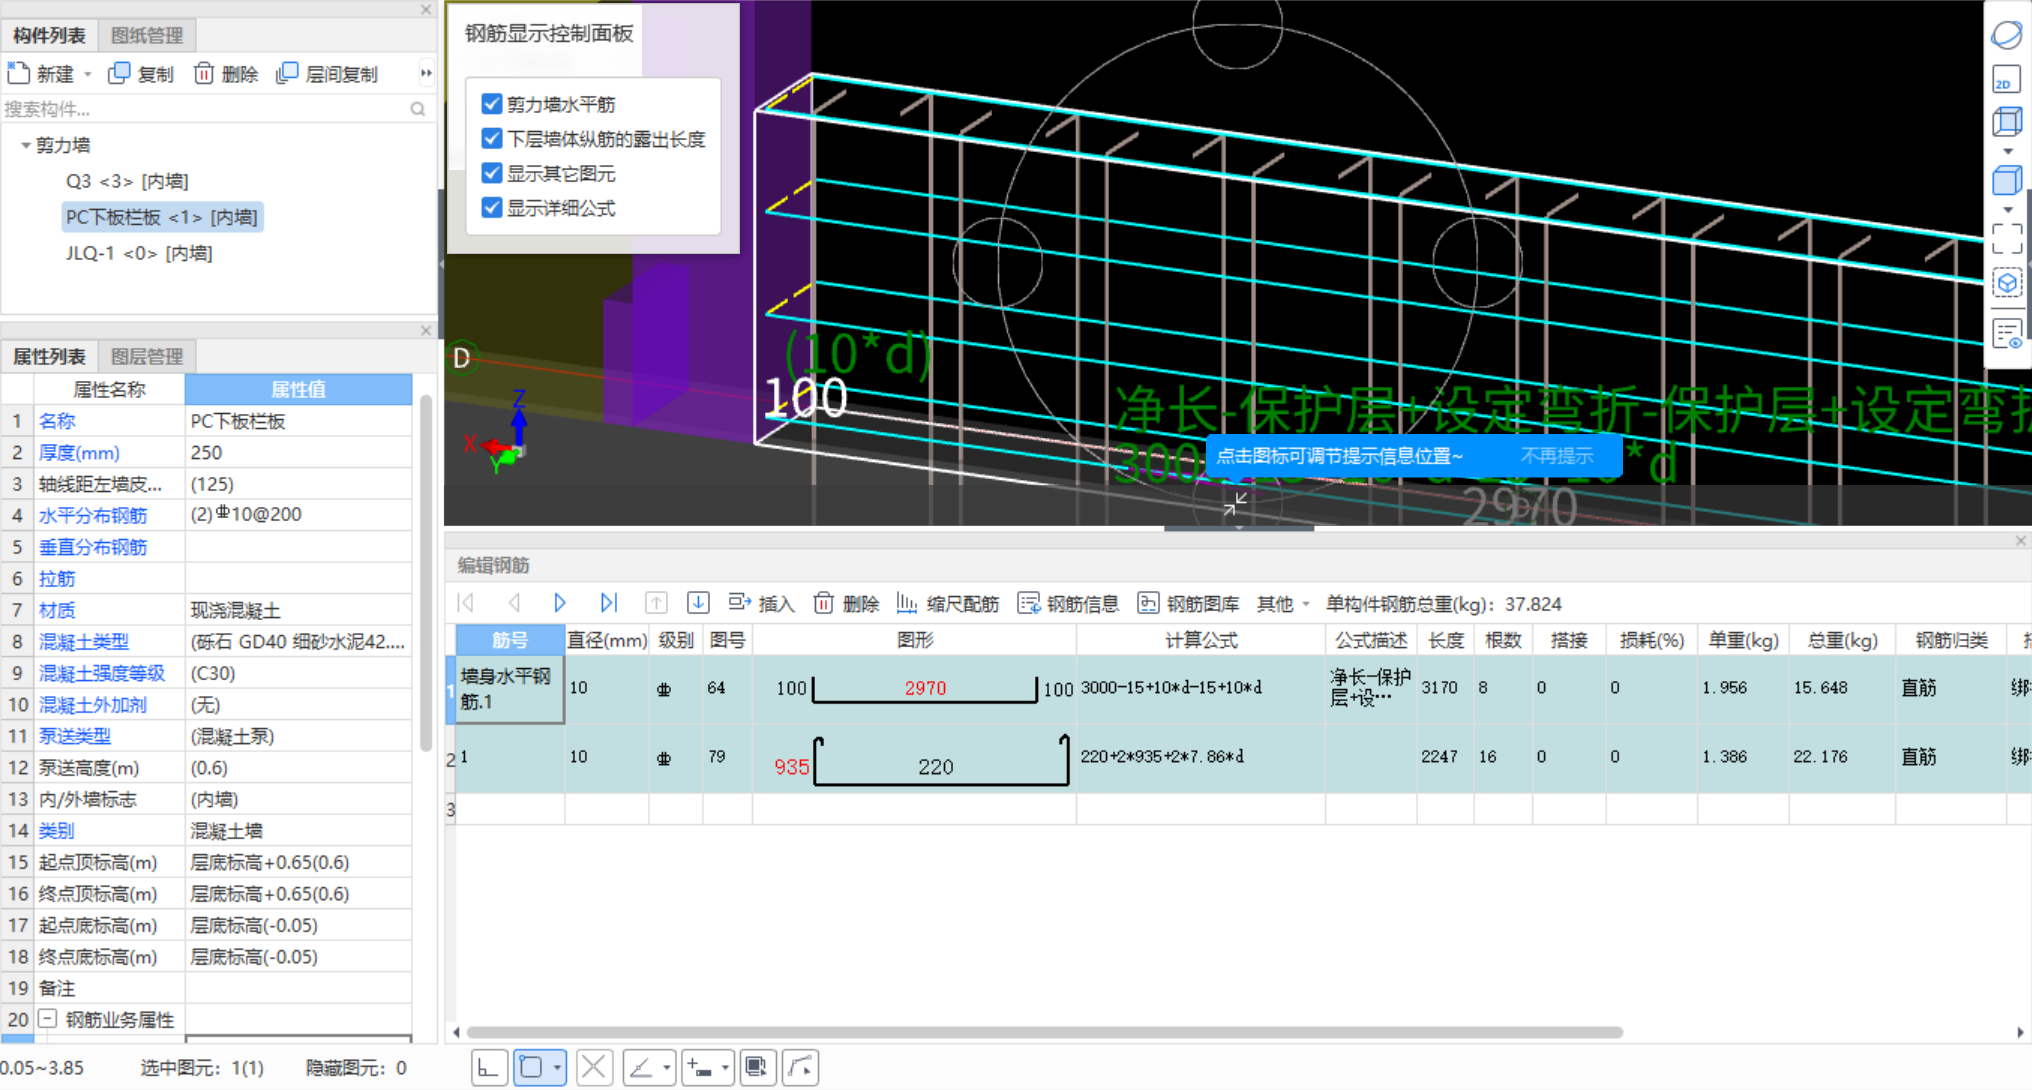Viewport: 2032px width, 1090px height.
Task: Select Q3 <3> [内墙] tree item
Action: click(127, 181)
